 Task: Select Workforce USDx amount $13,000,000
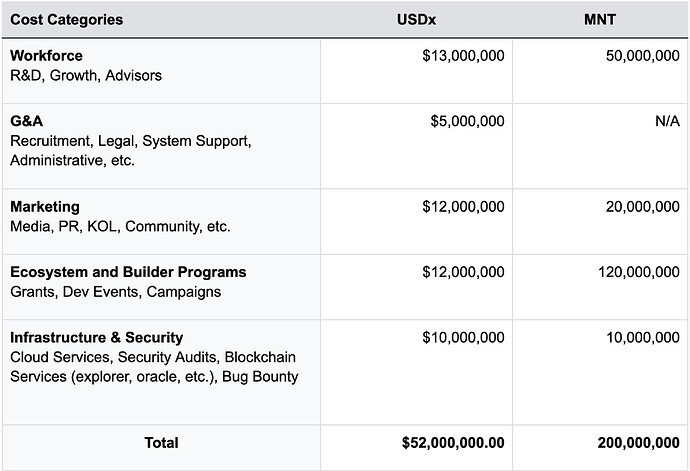coord(464,56)
